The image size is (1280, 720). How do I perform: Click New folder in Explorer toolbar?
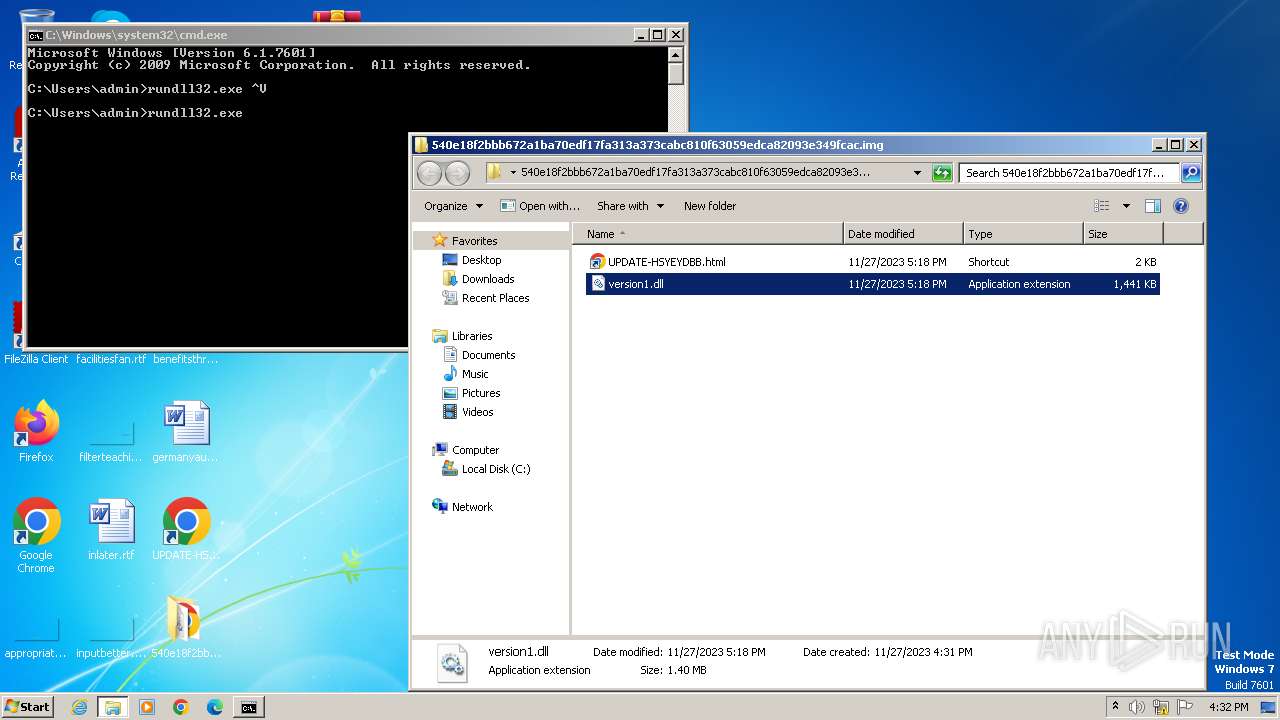710,206
